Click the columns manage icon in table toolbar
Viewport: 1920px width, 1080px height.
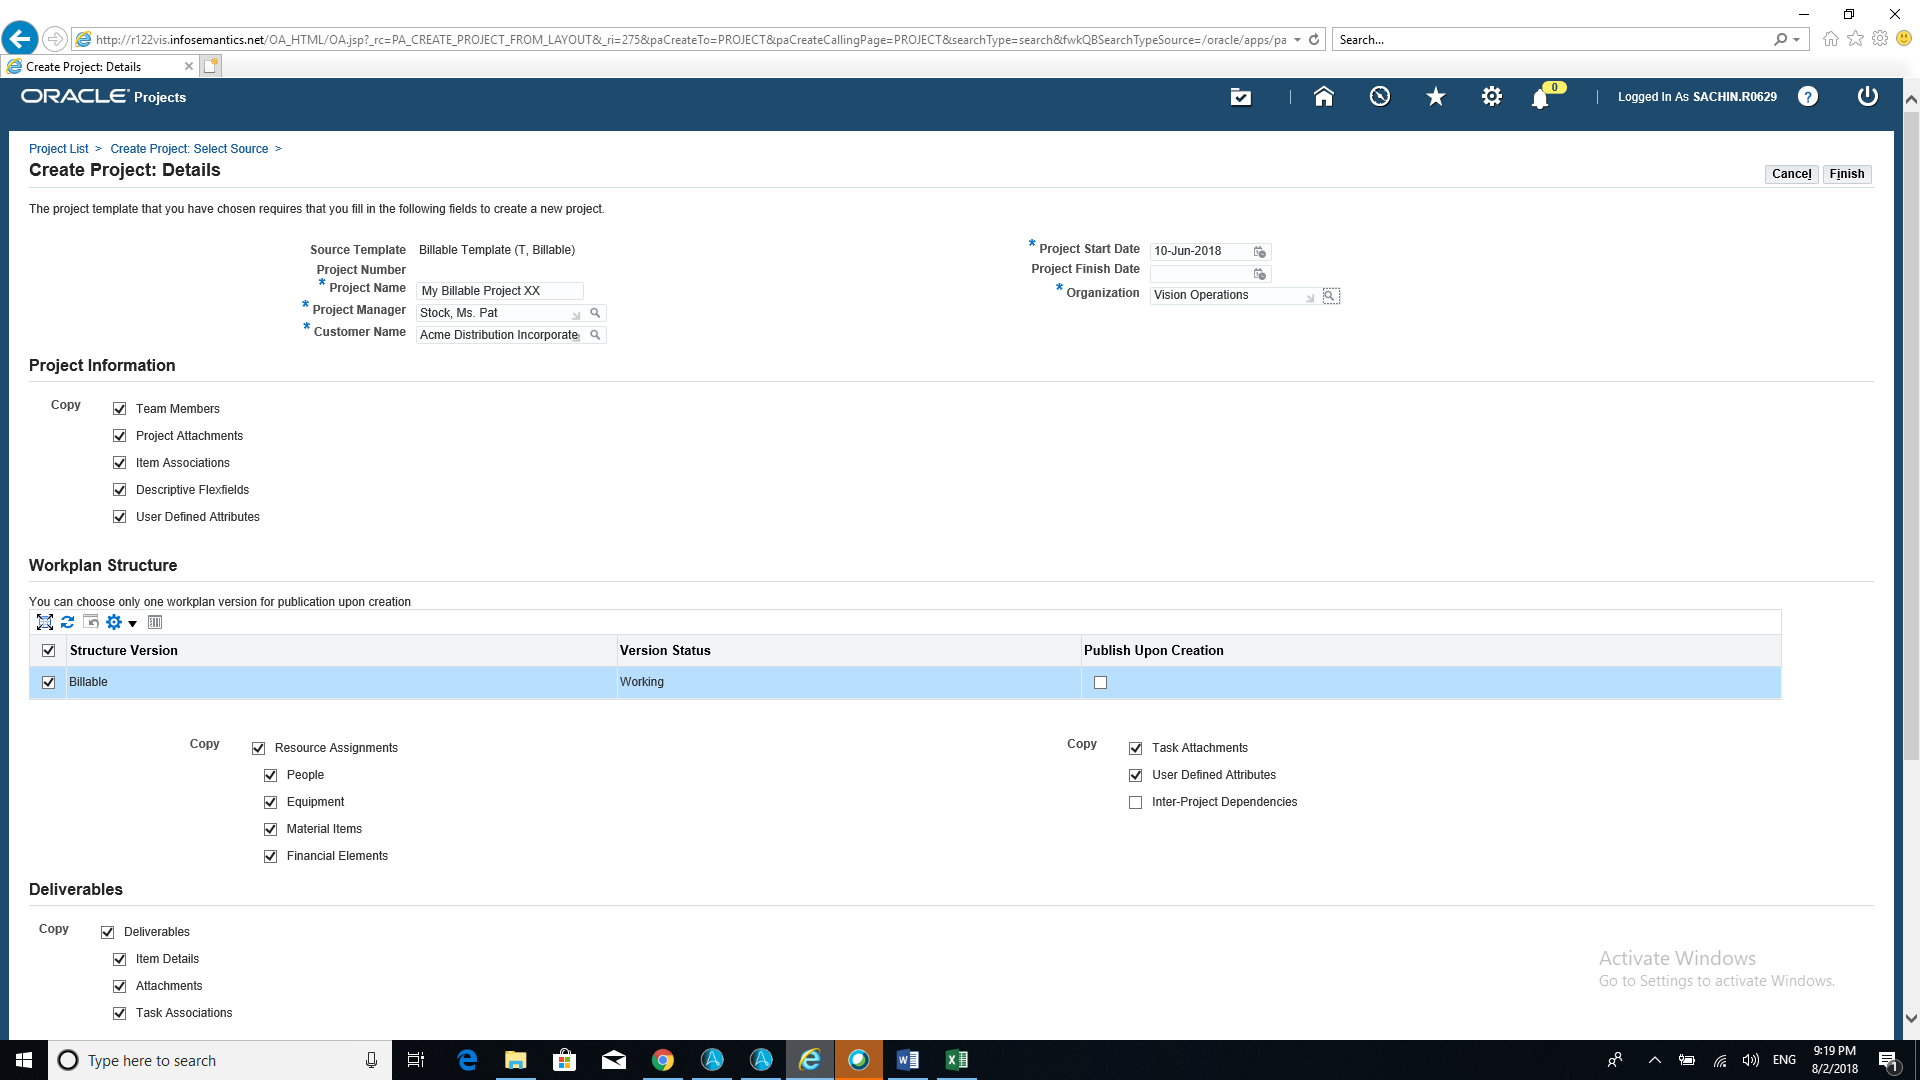click(x=155, y=622)
